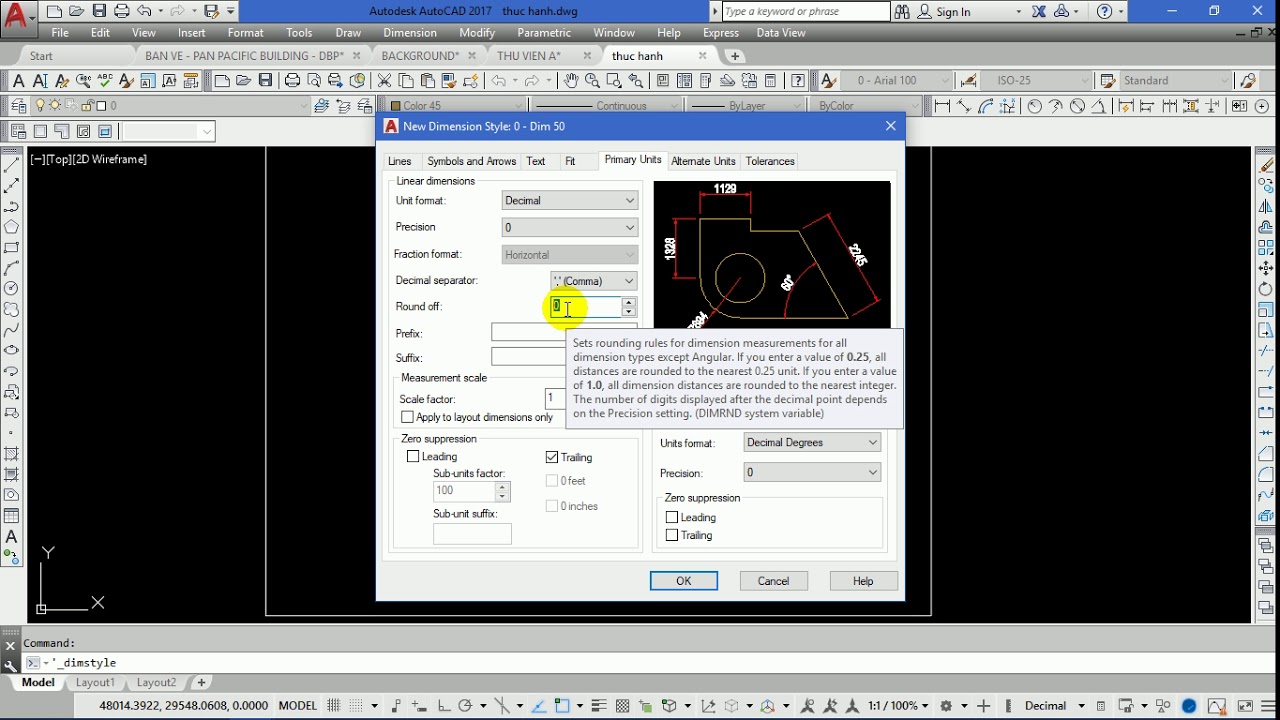Click the Aligned dimension tool icon
The image size is (1280, 720).
pos(964,106)
